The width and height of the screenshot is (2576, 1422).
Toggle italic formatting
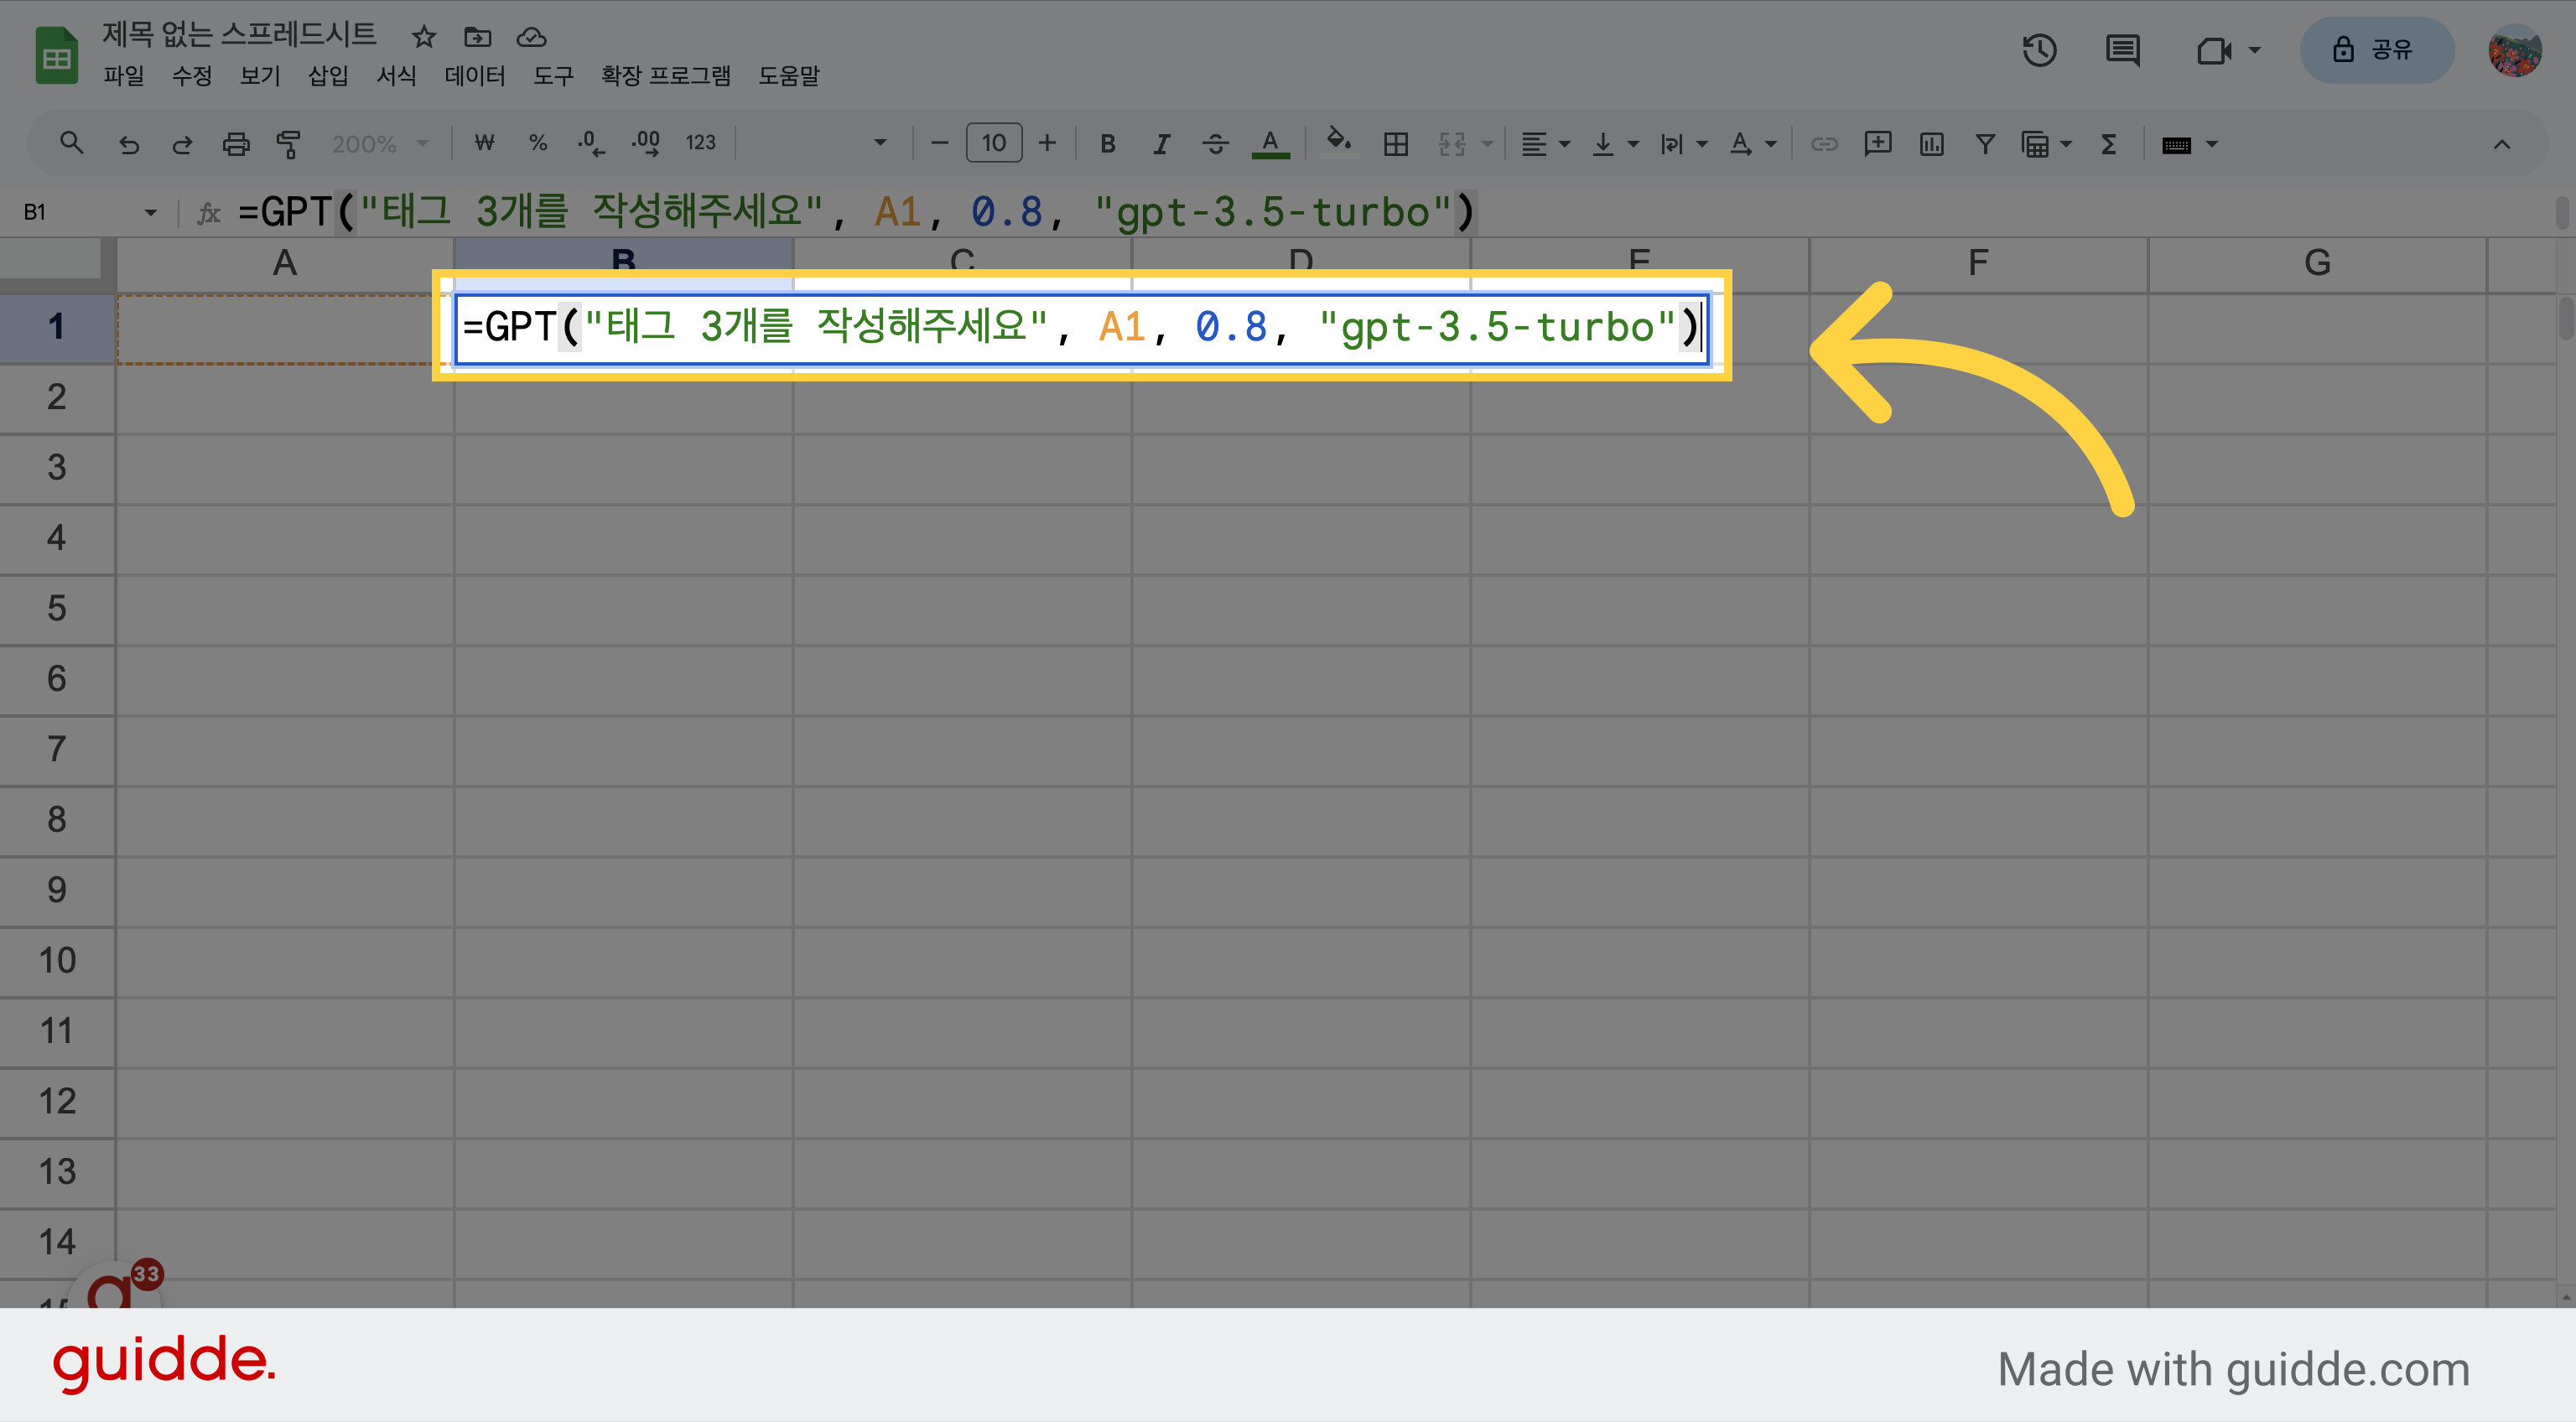(1161, 144)
